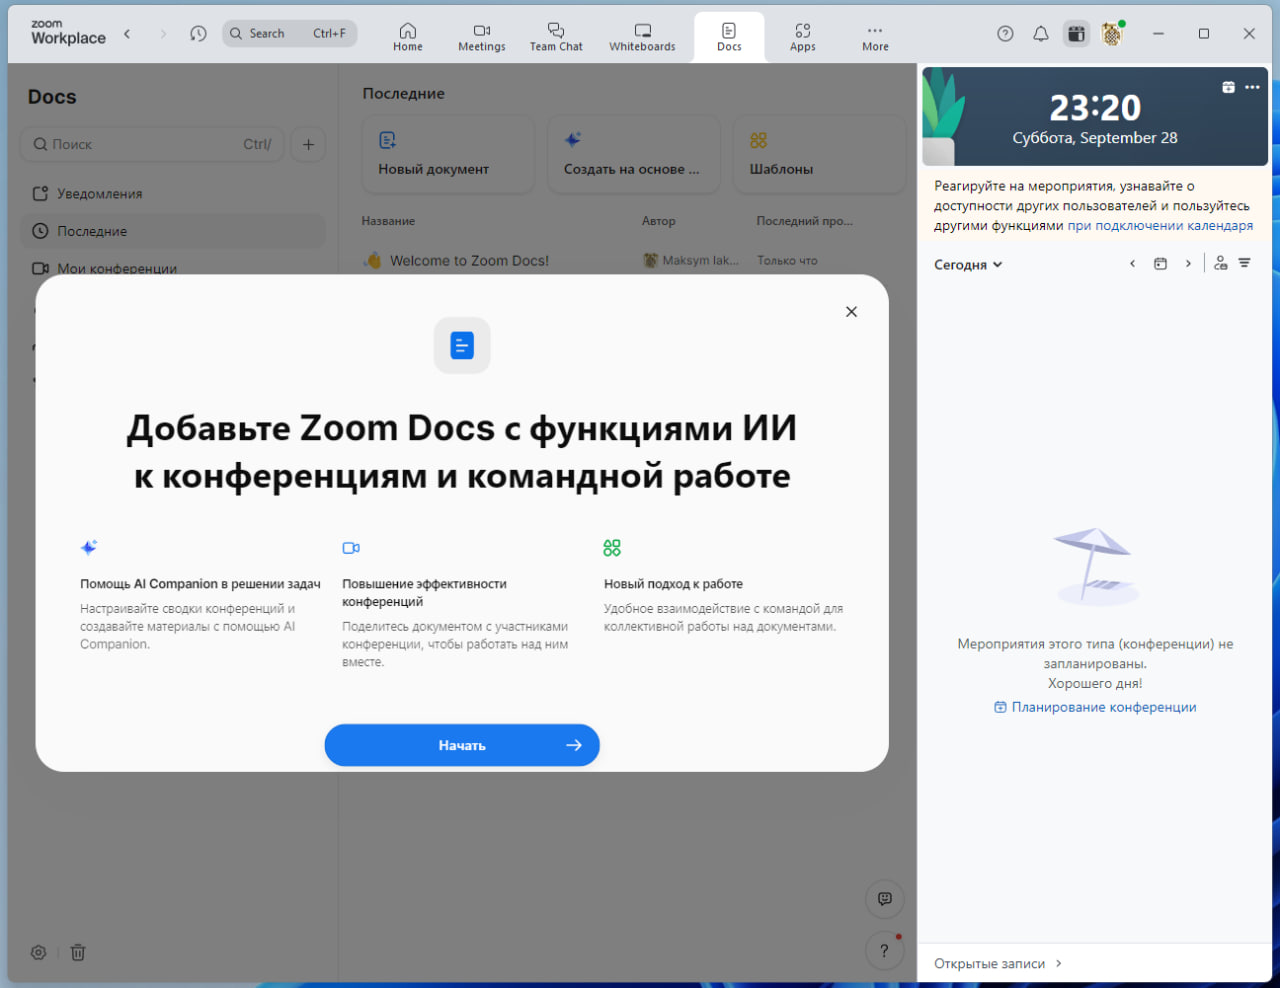Open Docs settings gear icon
The height and width of the screenshot is (988, 1280).
tap(38, 953)
